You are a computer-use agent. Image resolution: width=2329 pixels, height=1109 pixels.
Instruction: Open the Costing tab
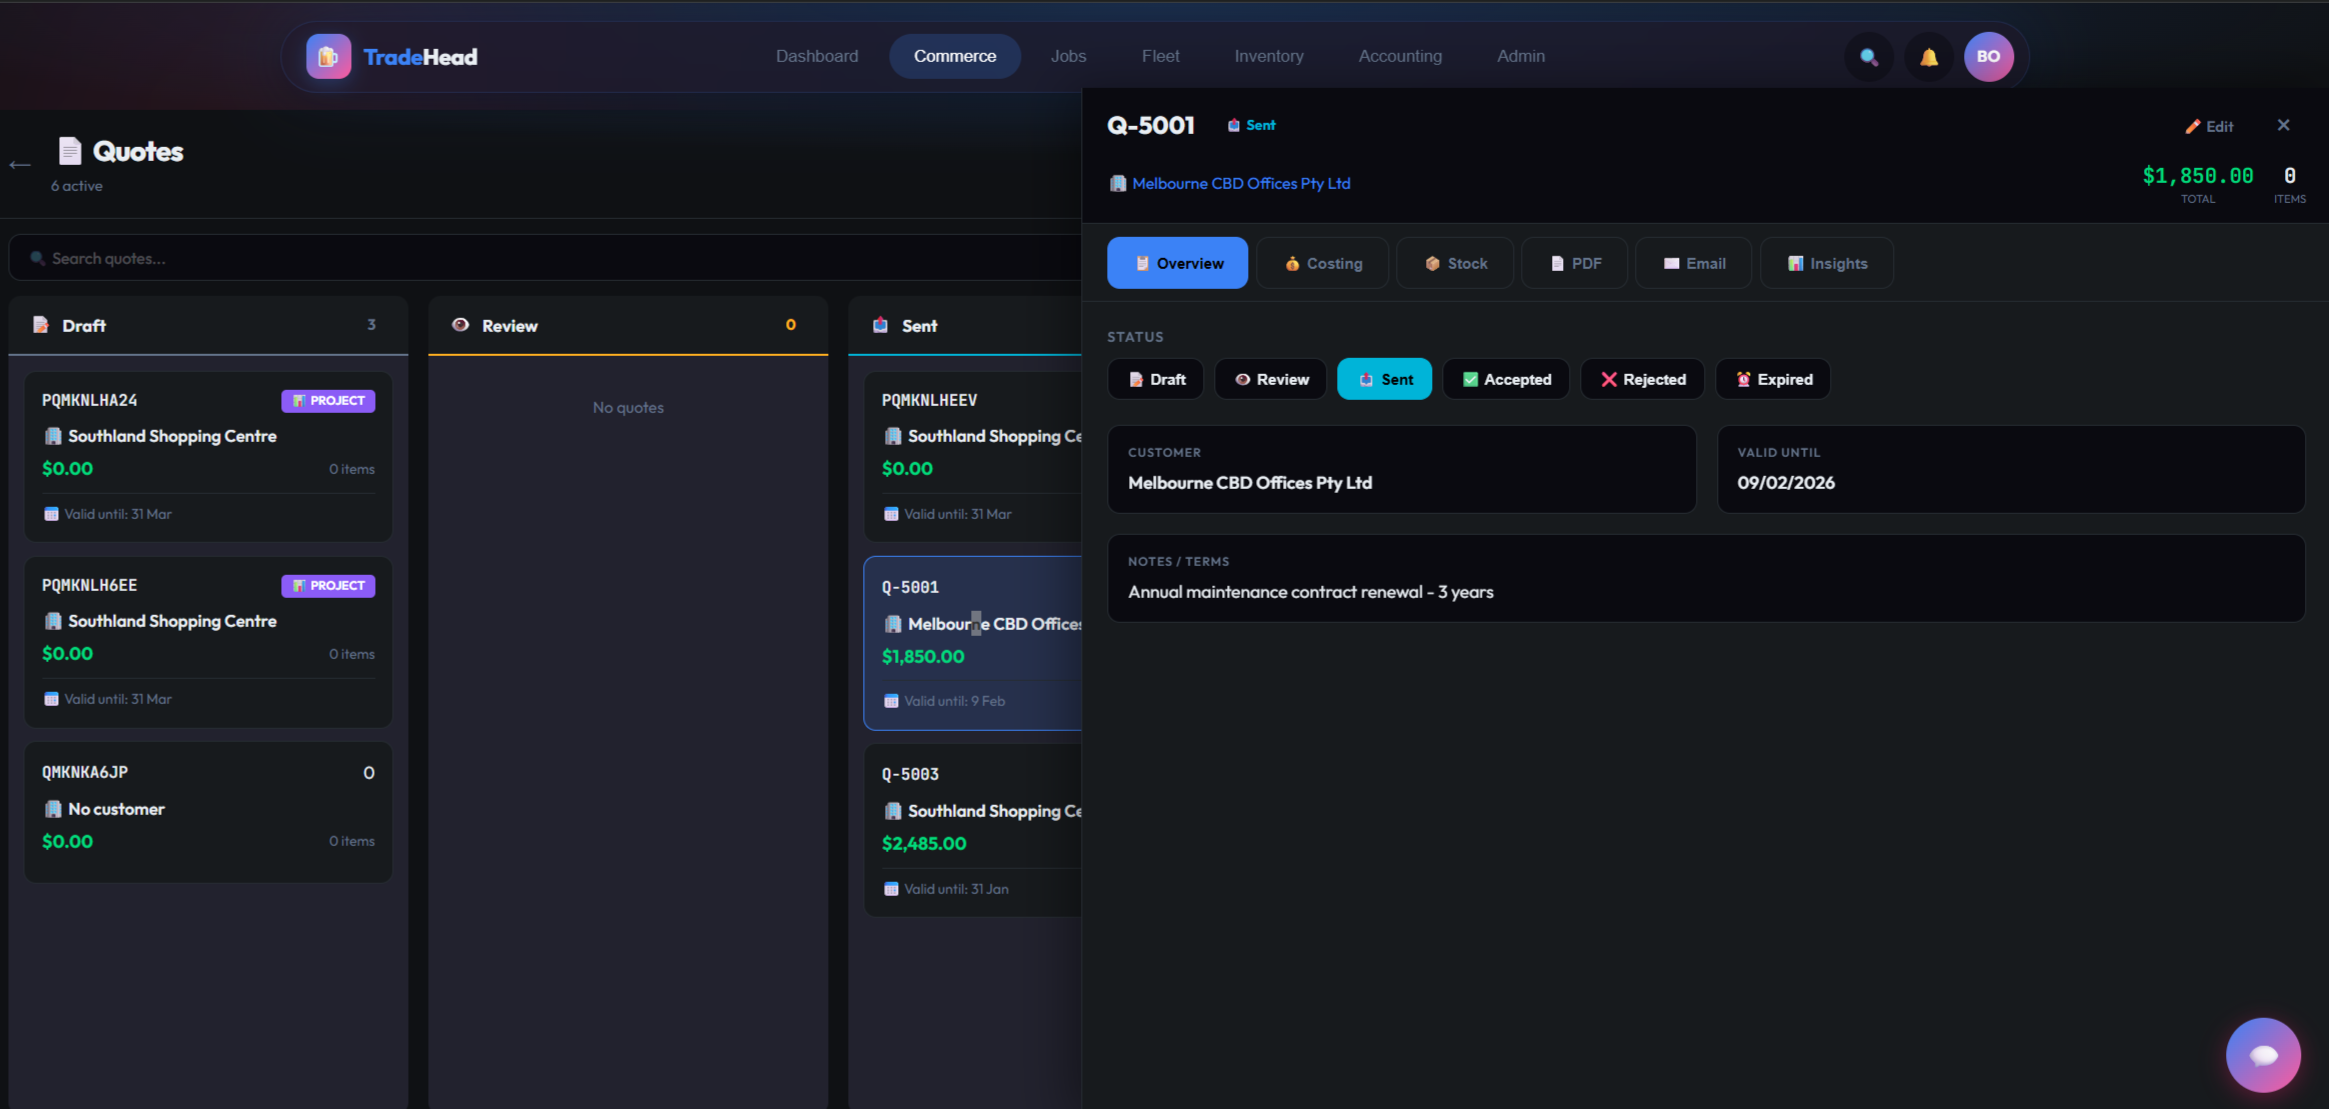pos(1322,263)
